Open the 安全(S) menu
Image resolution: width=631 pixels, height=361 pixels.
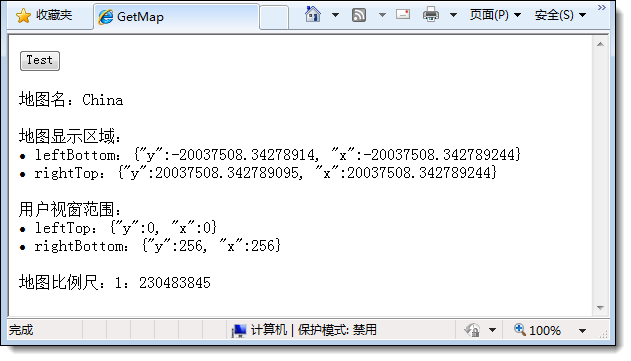[560, 15]
